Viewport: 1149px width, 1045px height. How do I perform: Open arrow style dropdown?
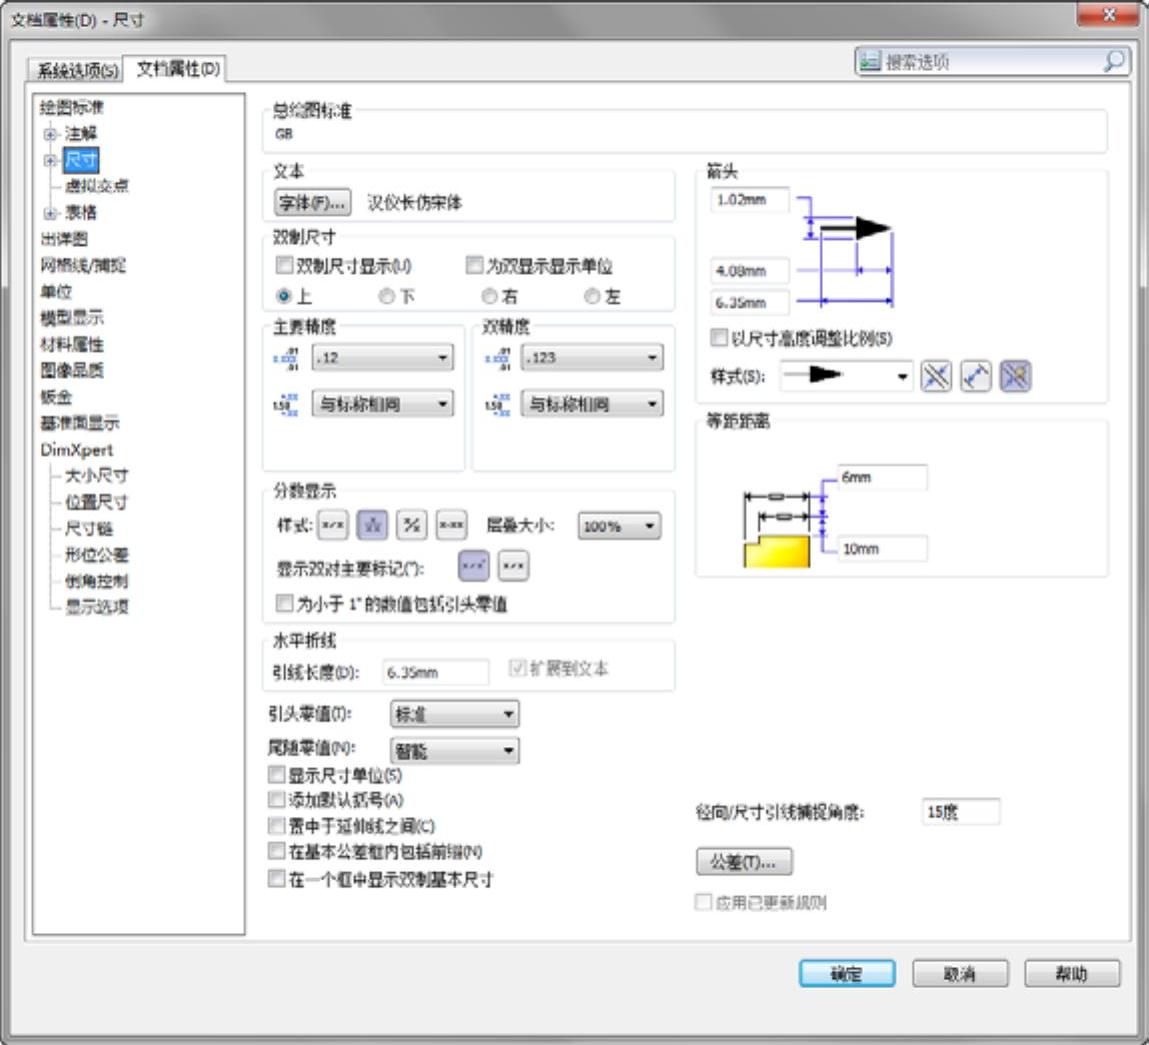(x=846, y=376)
